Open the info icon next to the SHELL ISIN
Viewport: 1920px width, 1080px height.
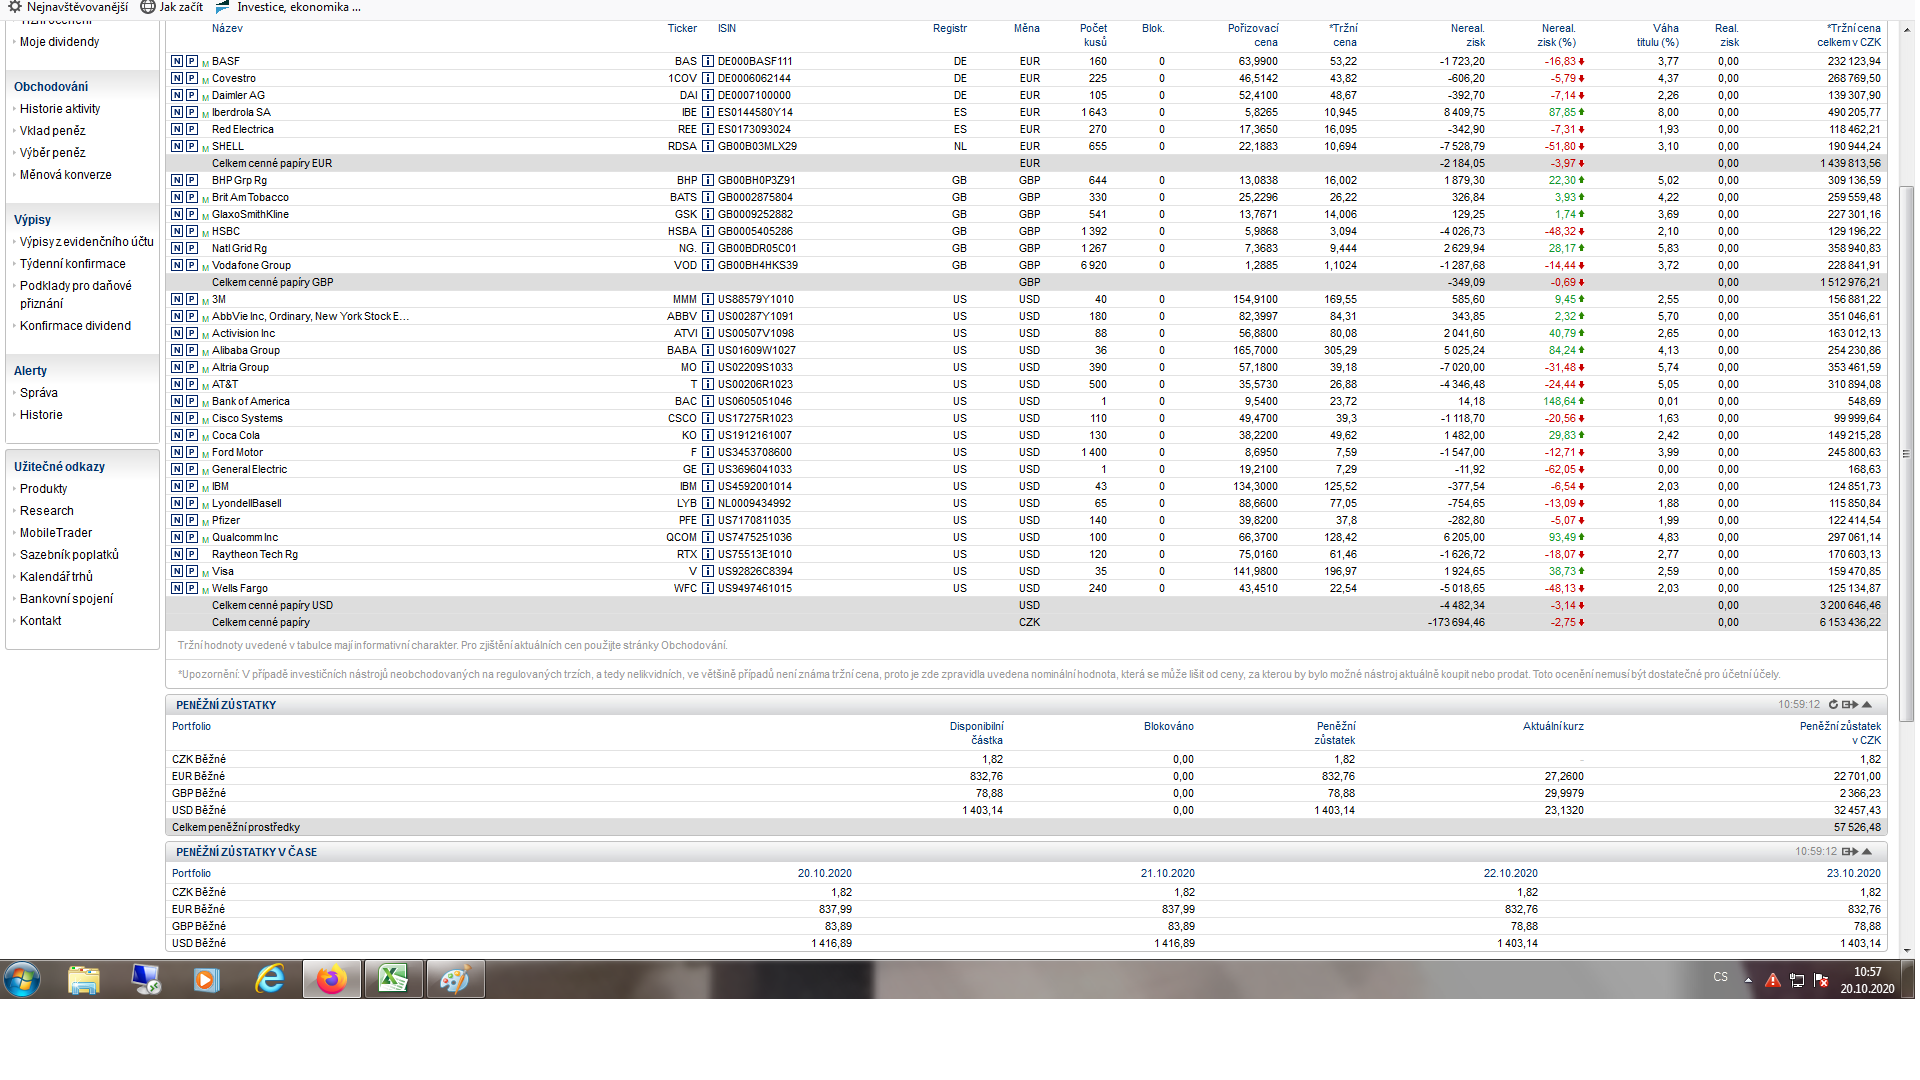pos(708,146)
